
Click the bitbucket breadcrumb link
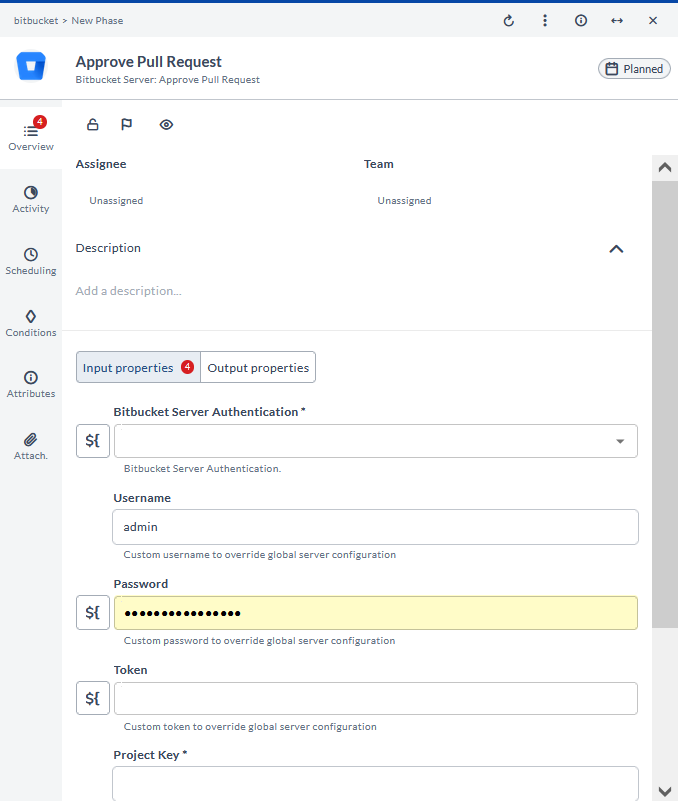pos(34,20)
